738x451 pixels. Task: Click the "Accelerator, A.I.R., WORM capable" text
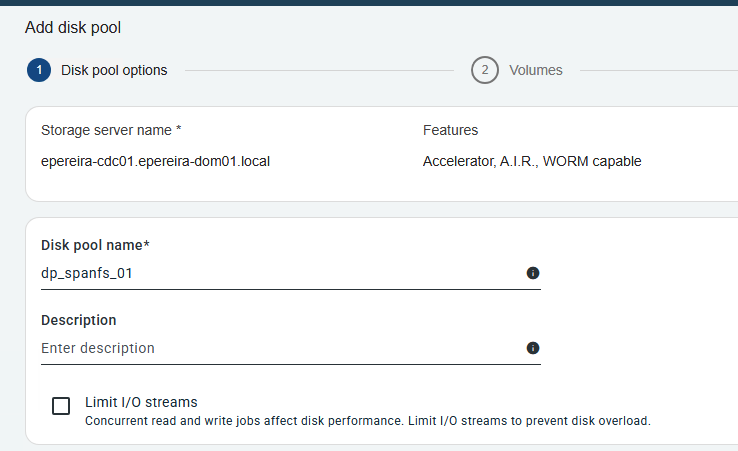point(532,161)
